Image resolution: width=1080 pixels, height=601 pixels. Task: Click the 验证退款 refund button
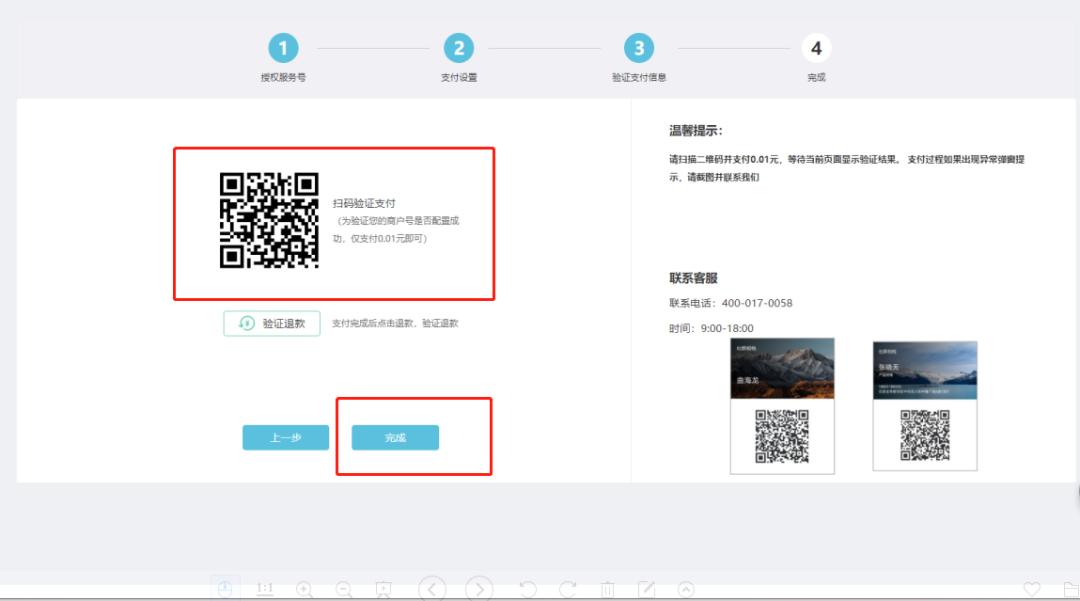[x=271, y=324]
